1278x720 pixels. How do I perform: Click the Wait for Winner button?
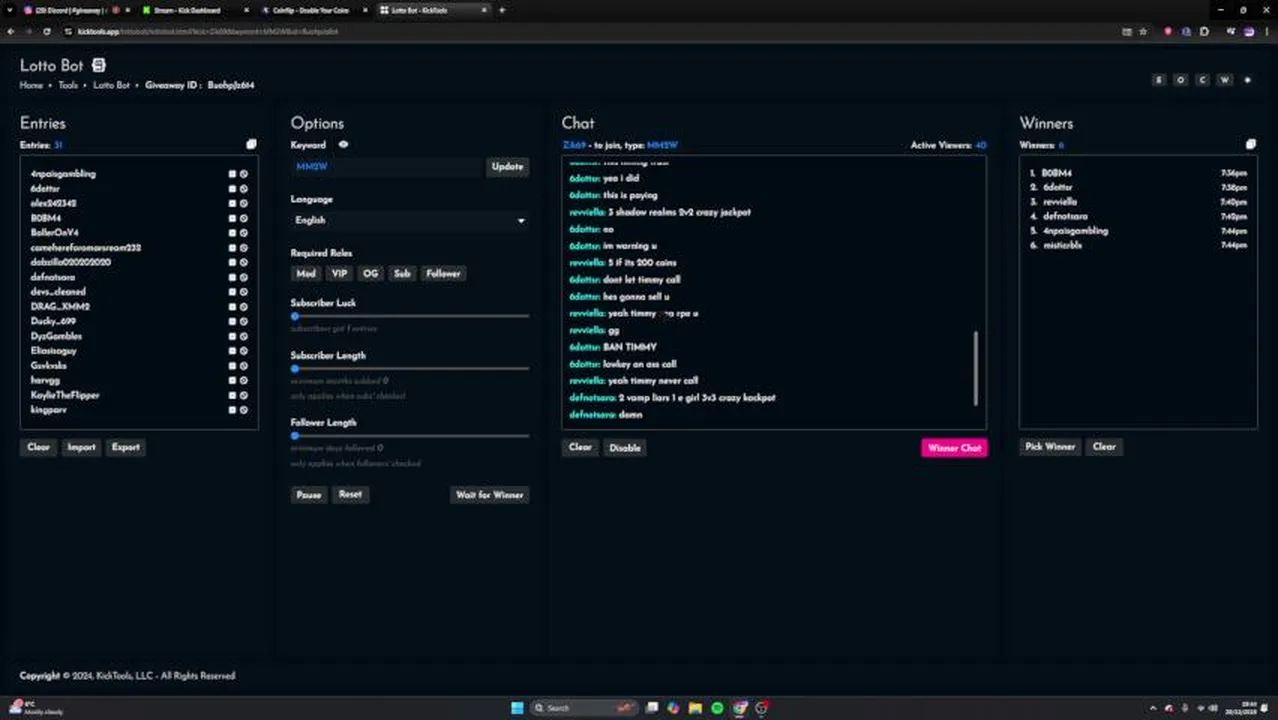[x=489, y=495]
